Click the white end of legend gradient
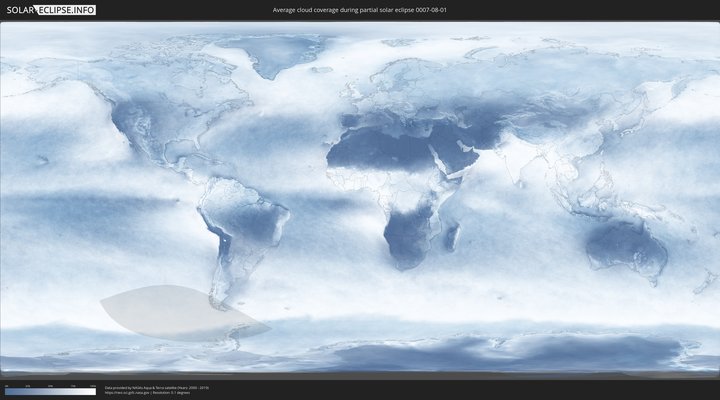Screen dimensions: 720x400 (x=92, y=392)
